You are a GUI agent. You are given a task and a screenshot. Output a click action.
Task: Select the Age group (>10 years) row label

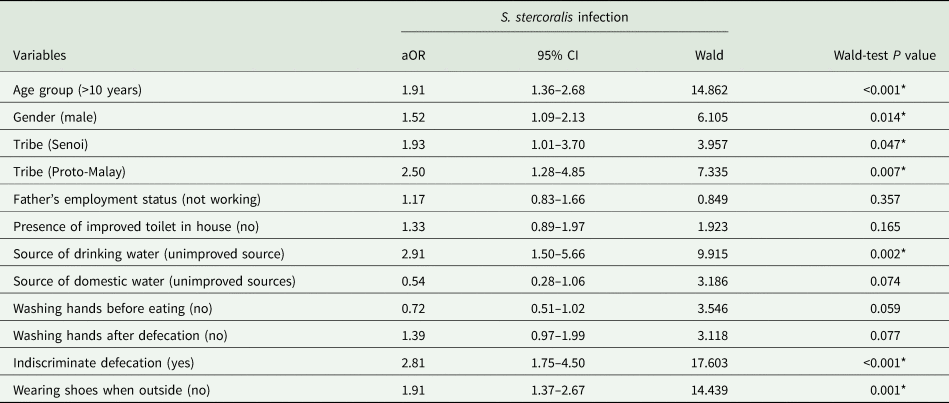coord(81,90)
